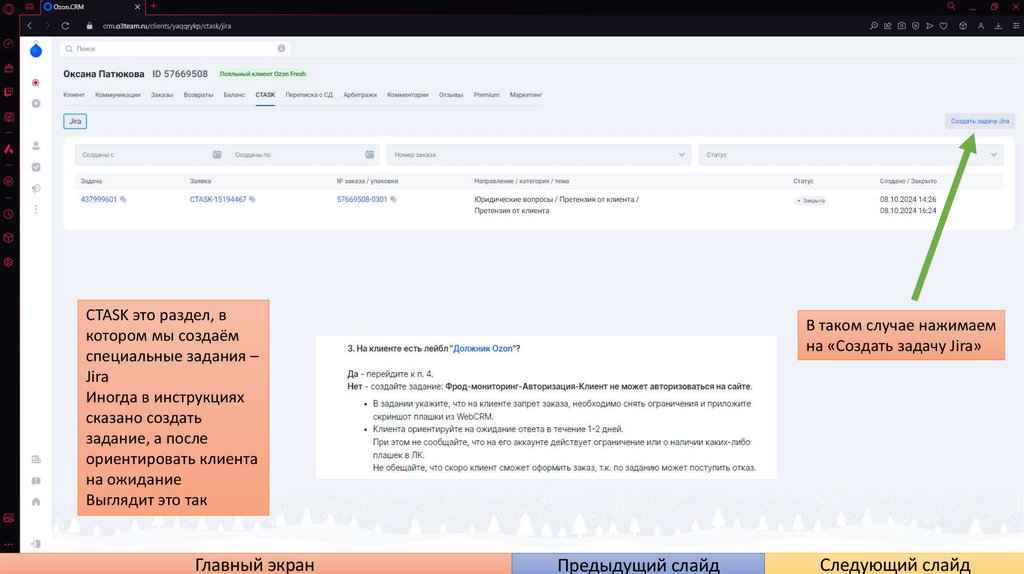Click the CRM search field Поиск
Screen dimensions: 1024x574
click(x=175, y=49)
